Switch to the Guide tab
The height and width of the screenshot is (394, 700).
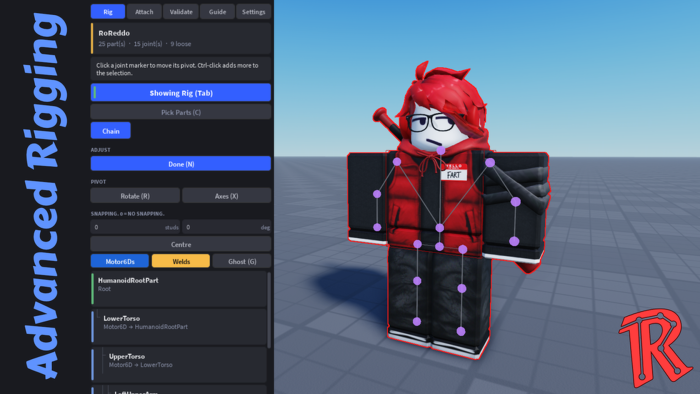(217, 12)
